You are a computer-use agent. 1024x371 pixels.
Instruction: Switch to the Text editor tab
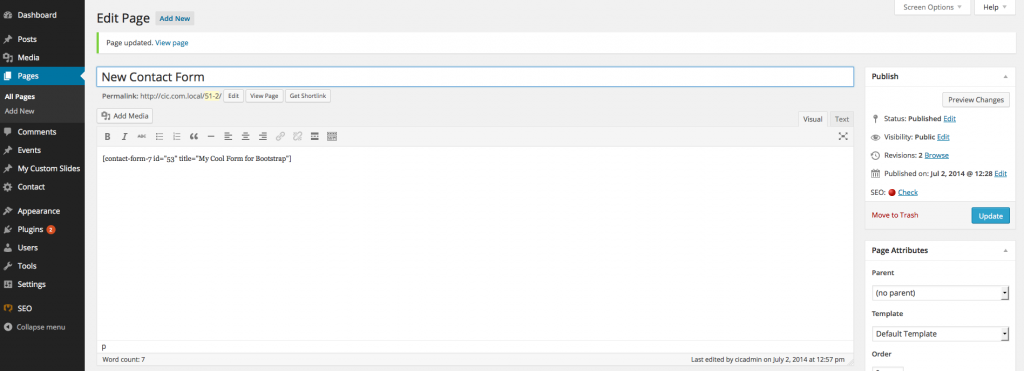pos(842,119)
